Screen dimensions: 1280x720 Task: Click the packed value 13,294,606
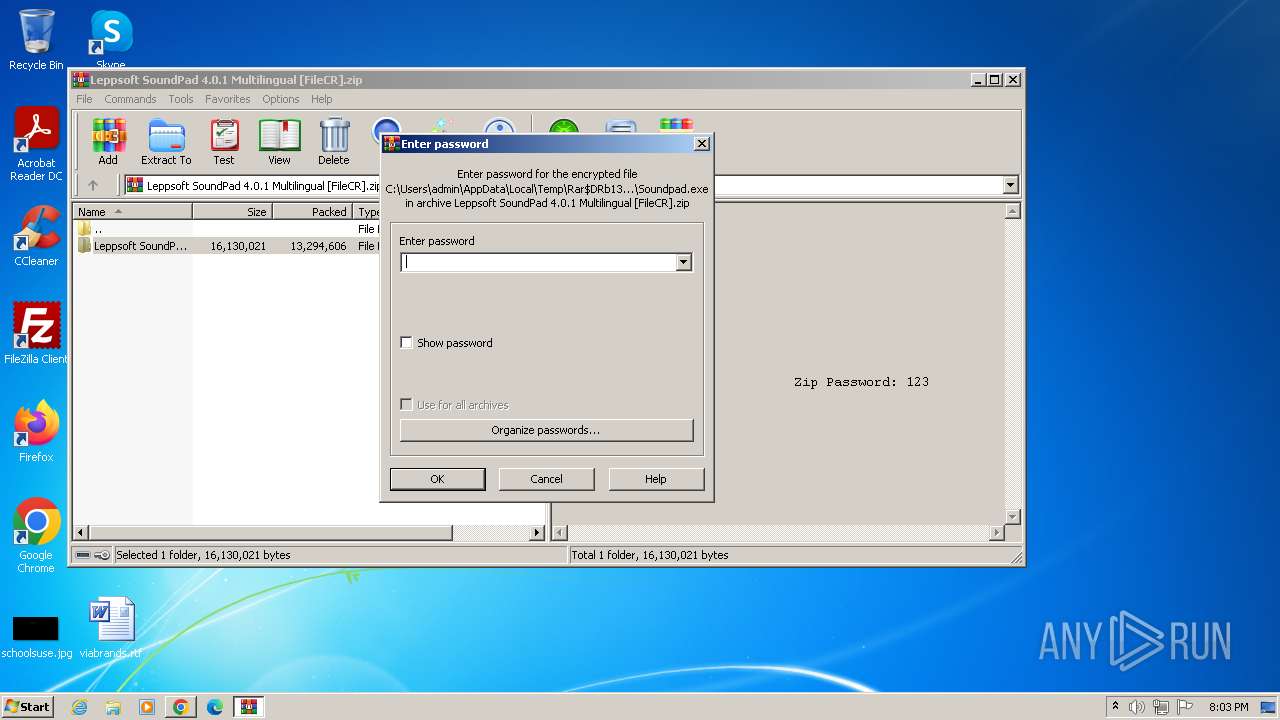pyautogui.click(x=318, y=246)
